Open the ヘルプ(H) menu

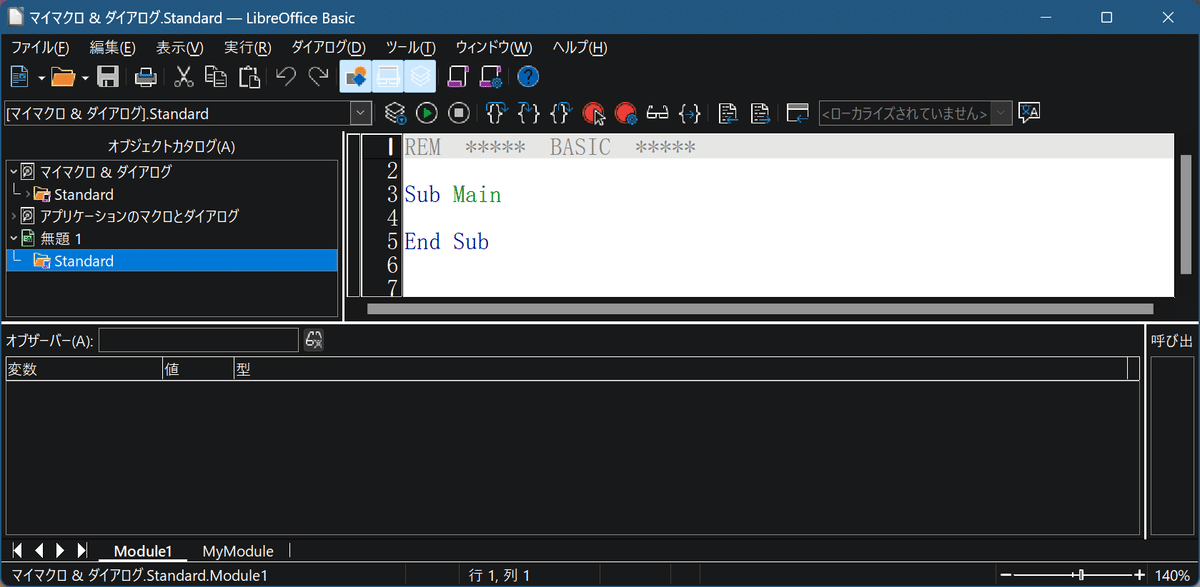tap(580, 47)
